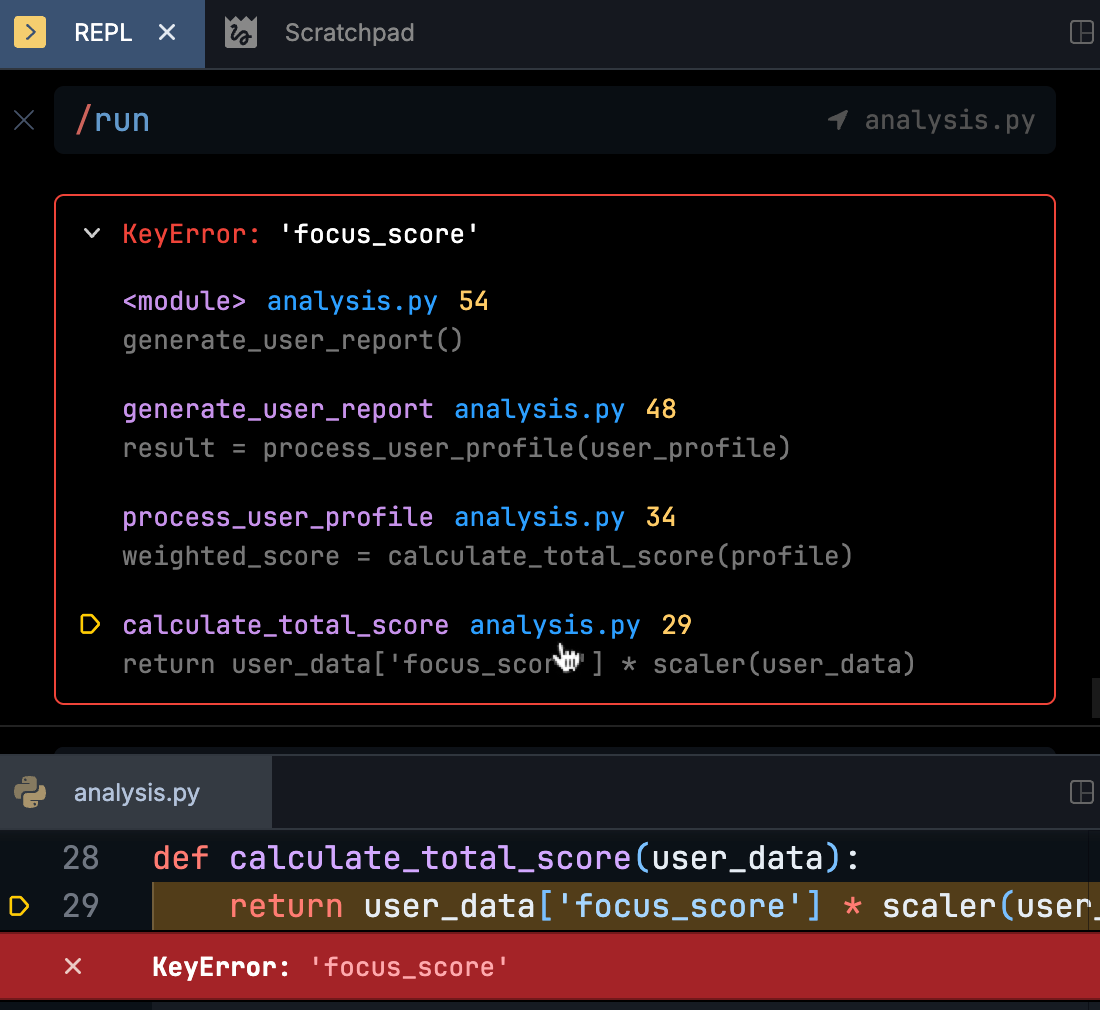Click the REPL terminal prompt icon

pos(30,32)
